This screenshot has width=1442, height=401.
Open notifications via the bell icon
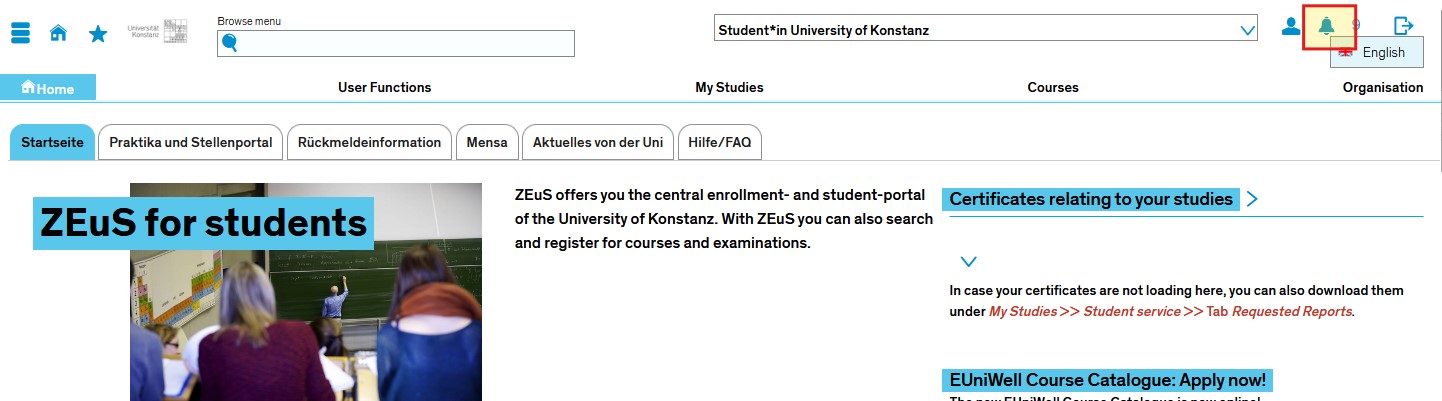pyautogui.click(x=1327, y=27)
